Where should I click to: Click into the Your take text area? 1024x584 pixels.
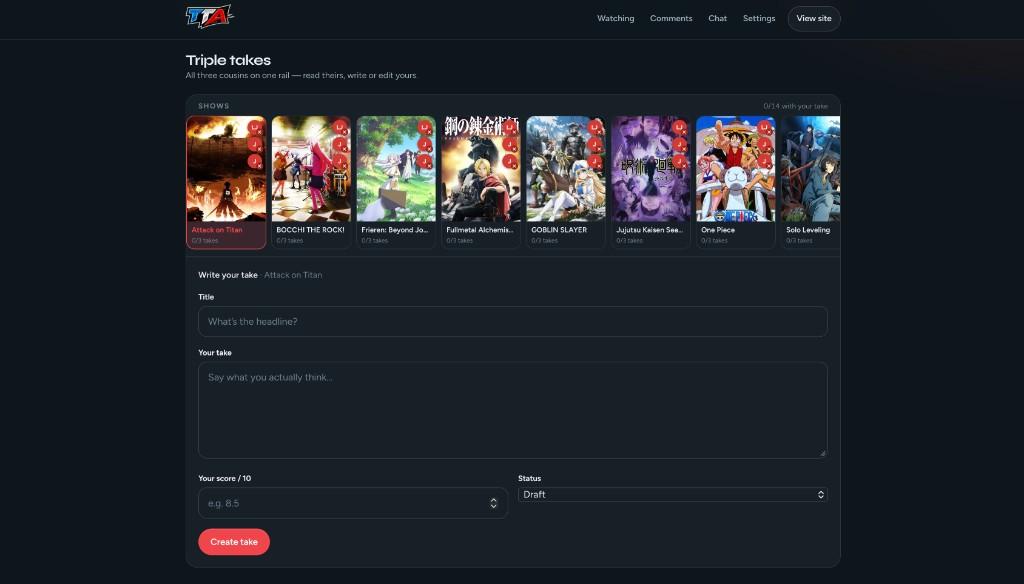coord(513,410)
